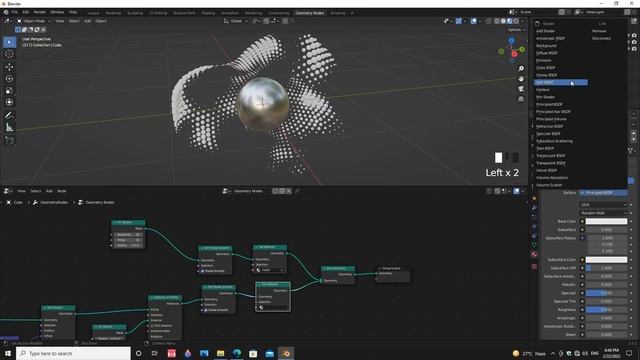Open the Edit menu
The image size is (640, 360).
click(26, 13)
